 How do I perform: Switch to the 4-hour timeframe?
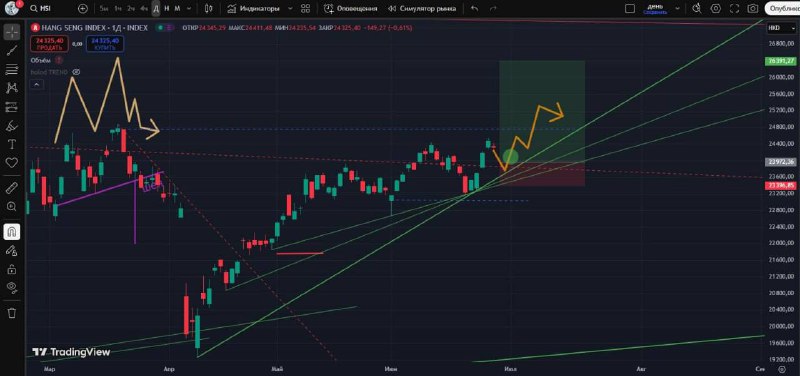144,9
